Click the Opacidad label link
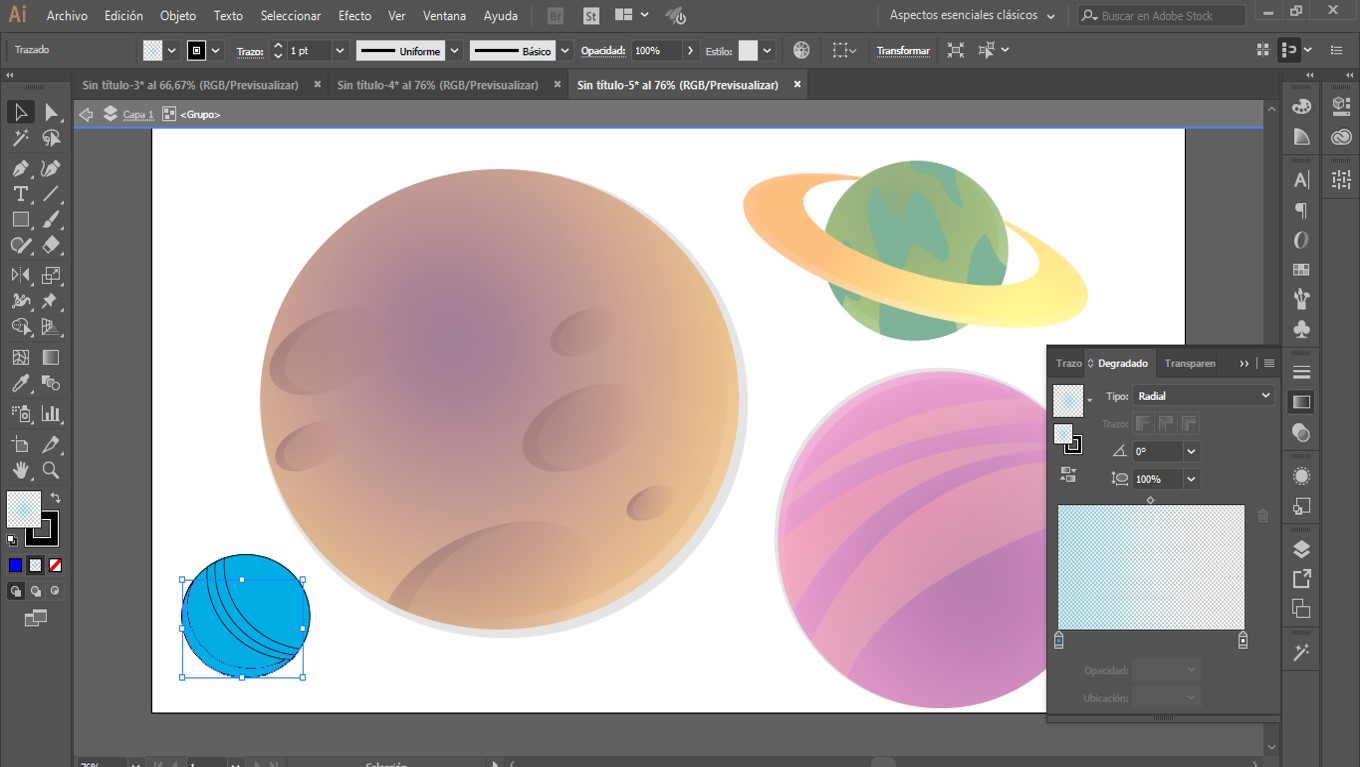Image resolution: width=1360 pixels, height=767 pixels. pos(603,50)
